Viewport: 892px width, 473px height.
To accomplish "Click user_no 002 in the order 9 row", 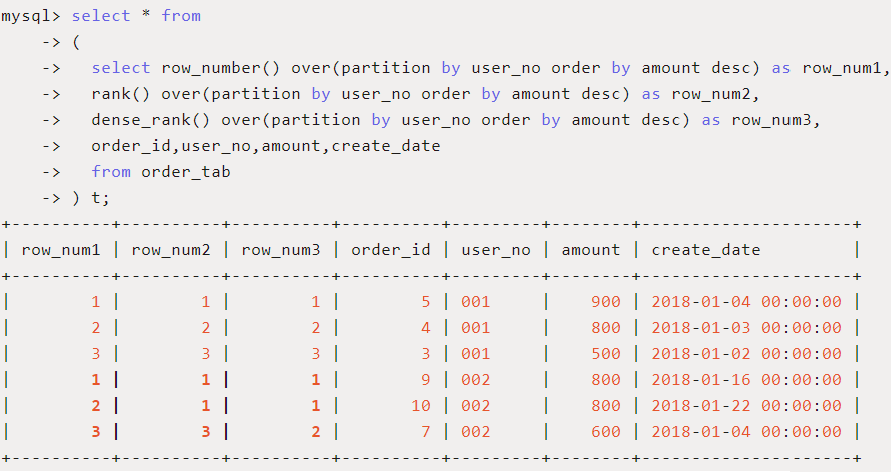I will coord(476,380).
